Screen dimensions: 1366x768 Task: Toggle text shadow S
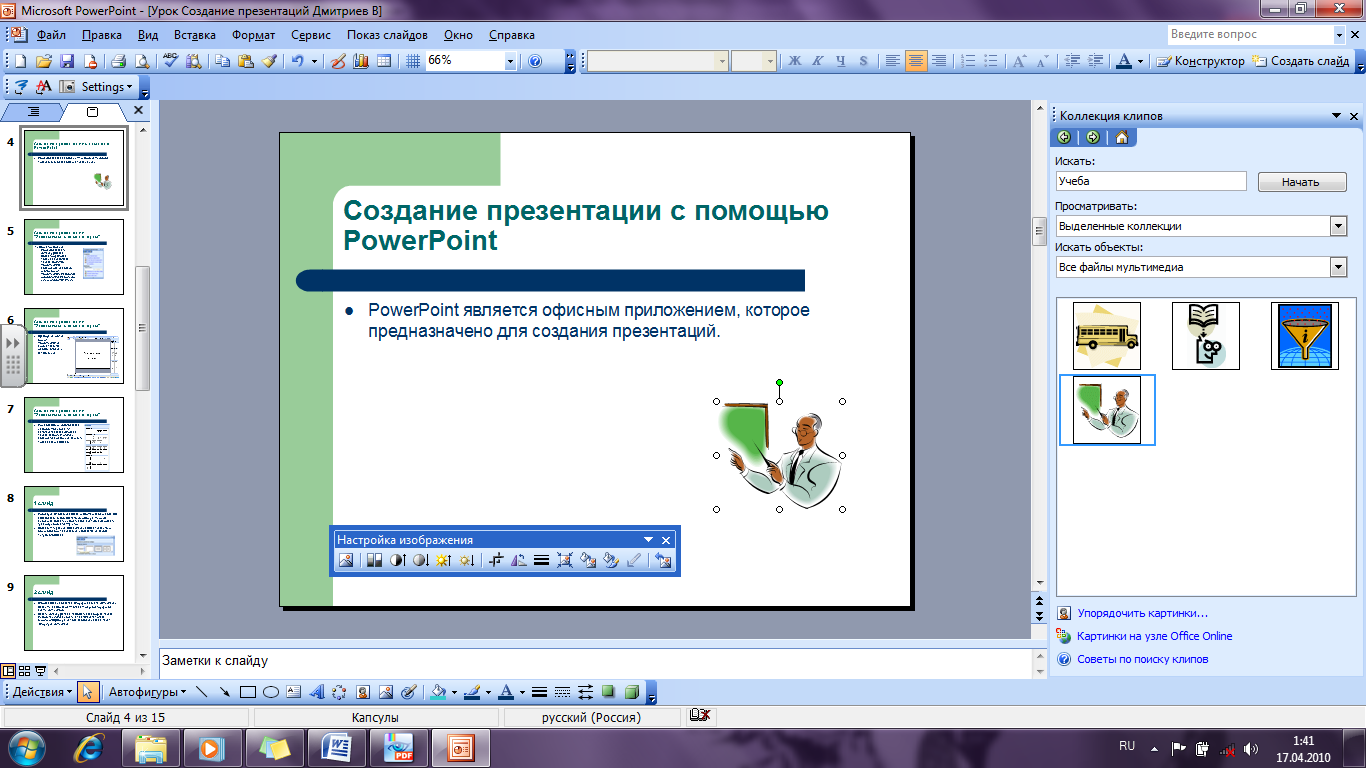pos(864,61)
